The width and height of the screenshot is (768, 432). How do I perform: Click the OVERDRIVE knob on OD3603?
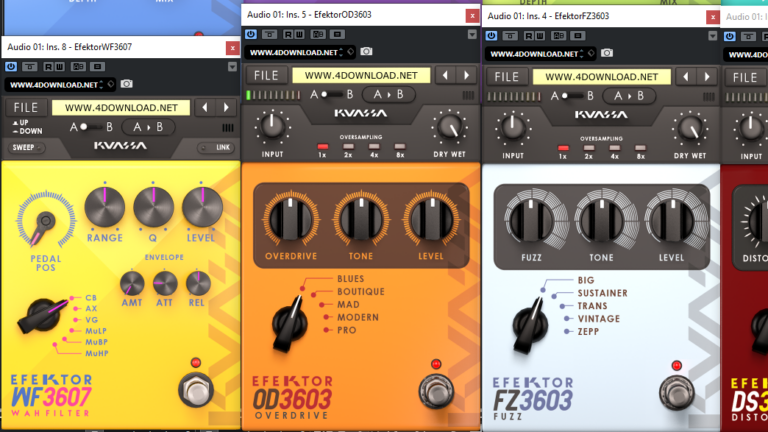pos(291,219)
